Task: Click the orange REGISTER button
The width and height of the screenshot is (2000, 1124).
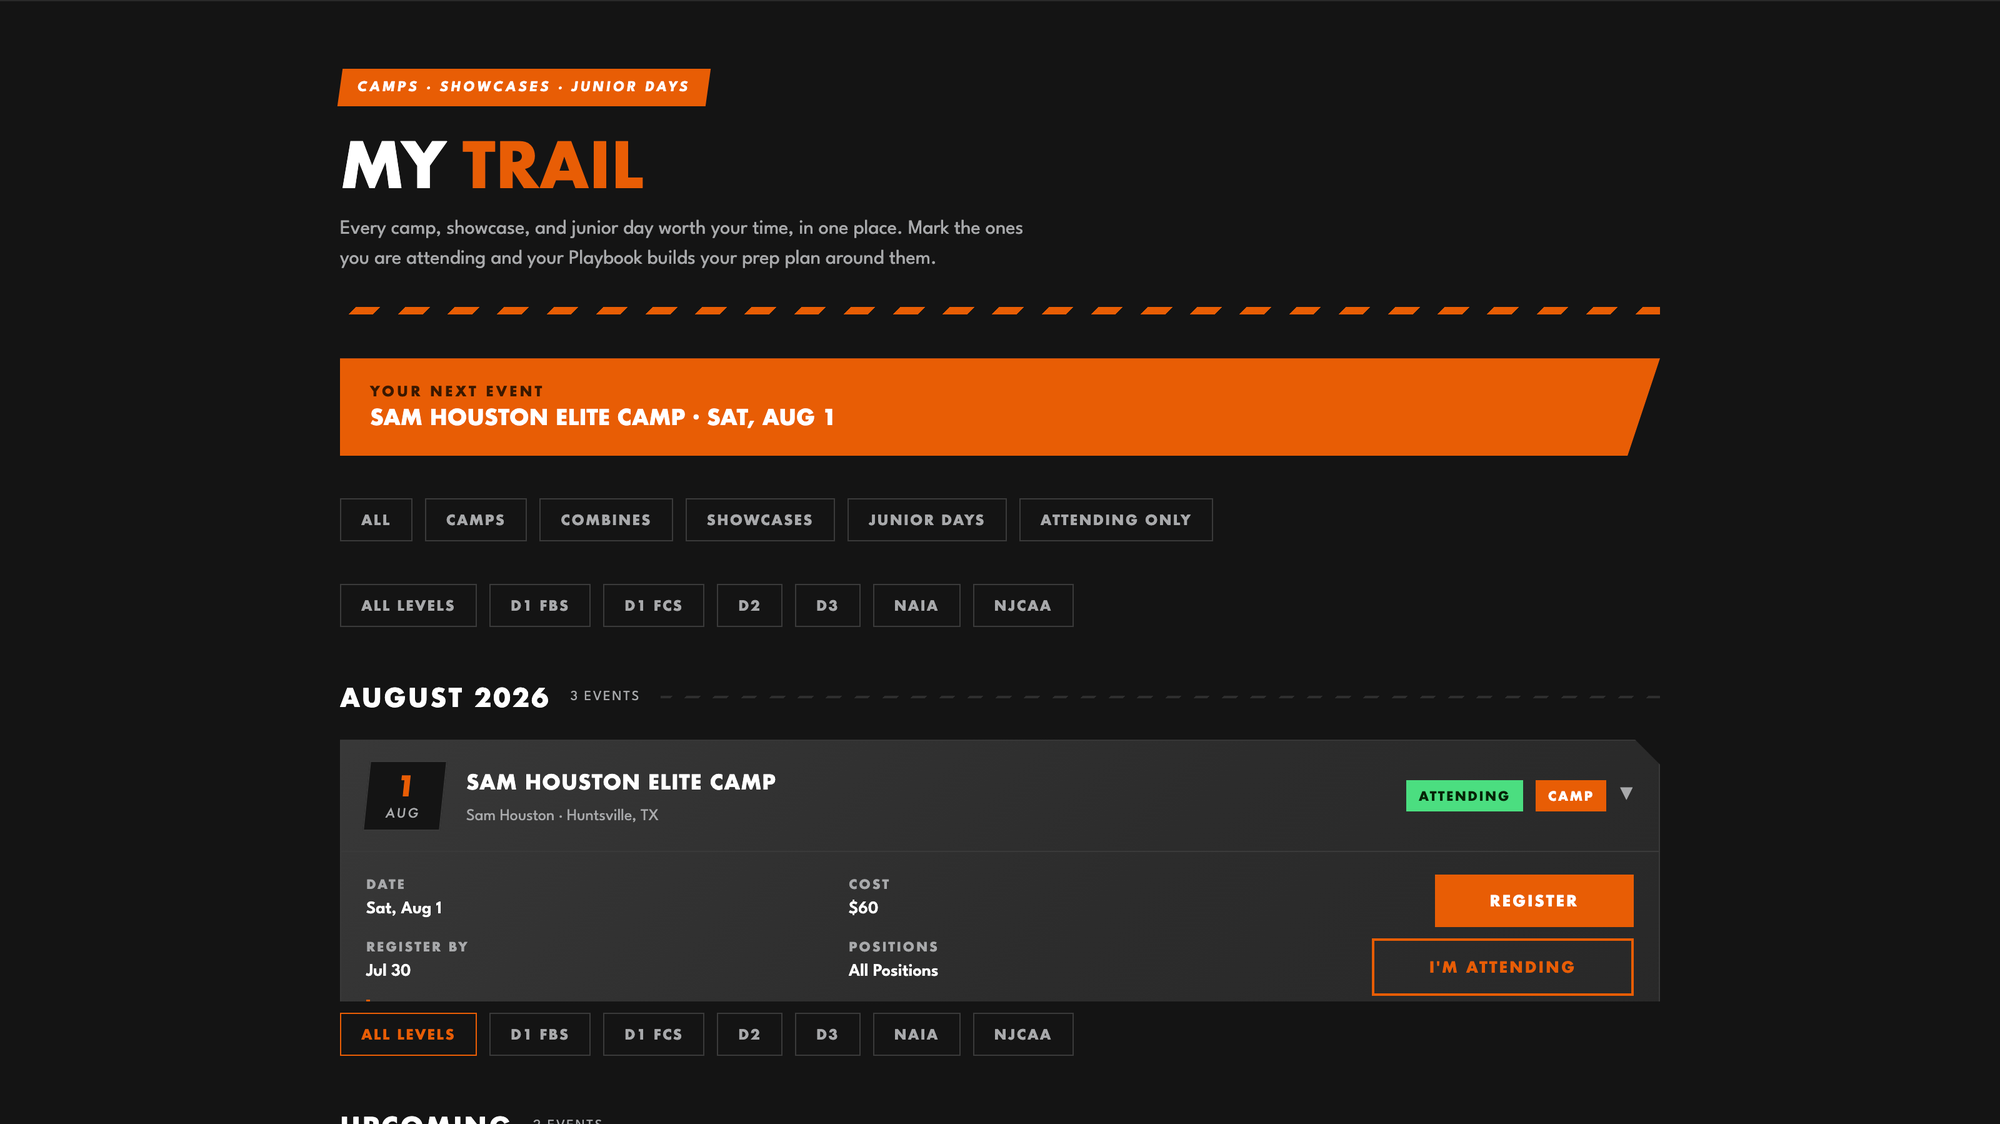Action: pos(1534,901)
